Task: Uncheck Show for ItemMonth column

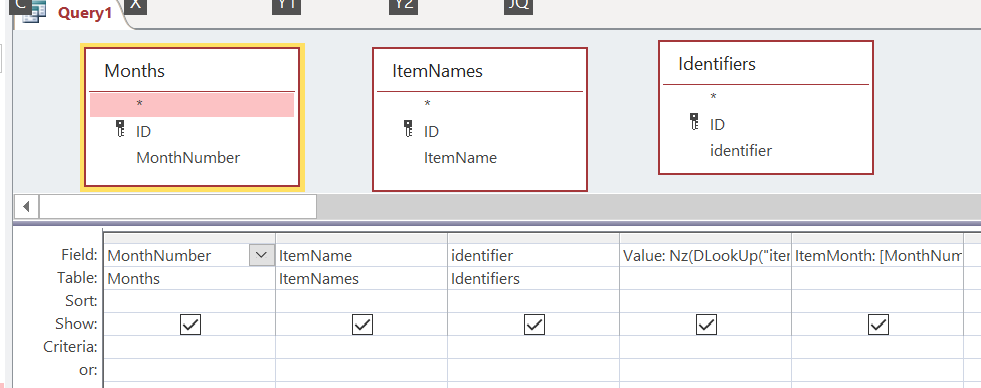Action: pos(878,324)
